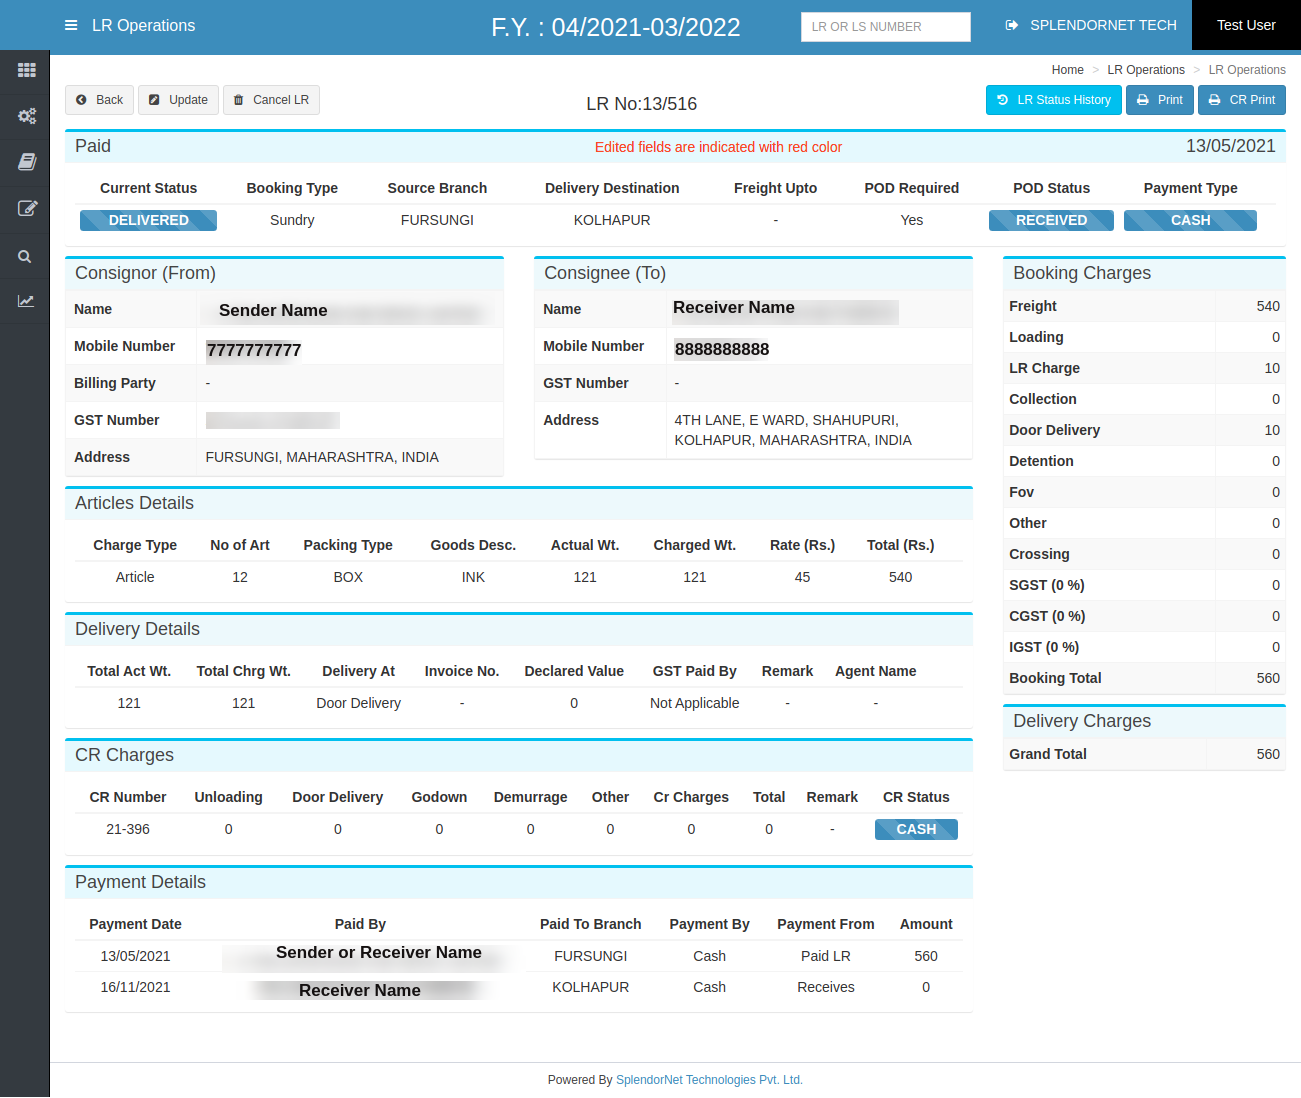Click the LR Operations header title
Viewport: 1301px width, 1098px height.
click(x=143, y=25)
